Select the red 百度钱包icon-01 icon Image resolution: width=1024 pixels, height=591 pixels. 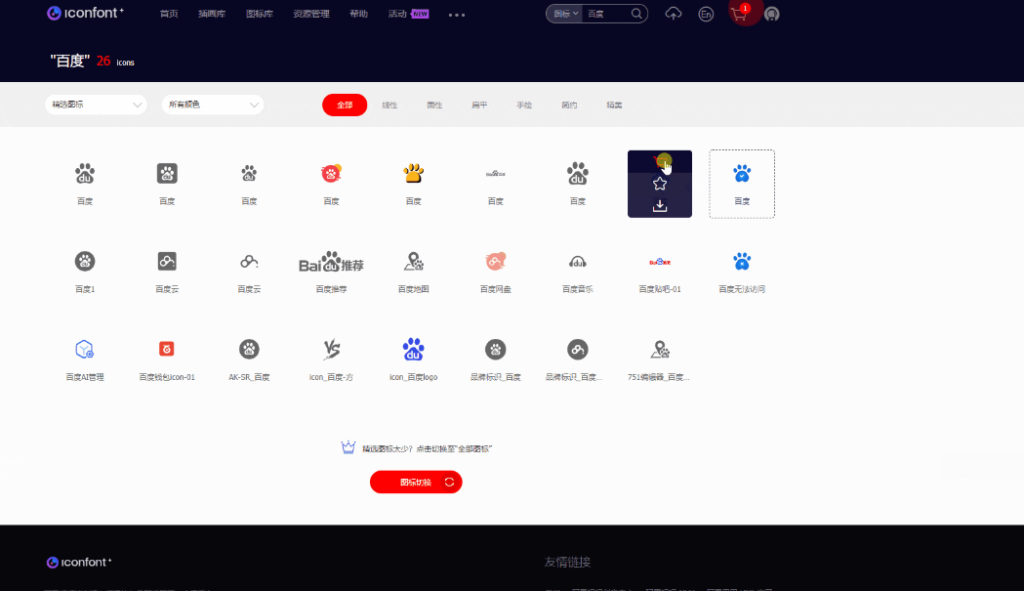[x=167, y=349]
